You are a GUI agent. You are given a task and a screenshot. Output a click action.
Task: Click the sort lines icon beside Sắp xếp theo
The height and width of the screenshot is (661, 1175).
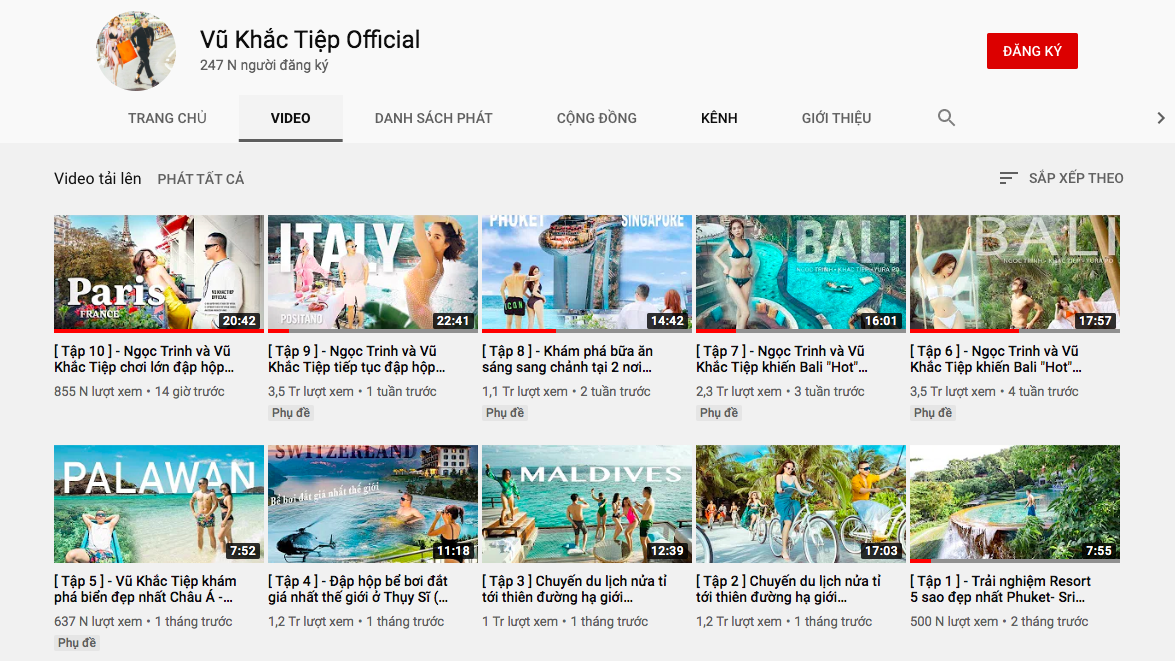point(1008,178)
